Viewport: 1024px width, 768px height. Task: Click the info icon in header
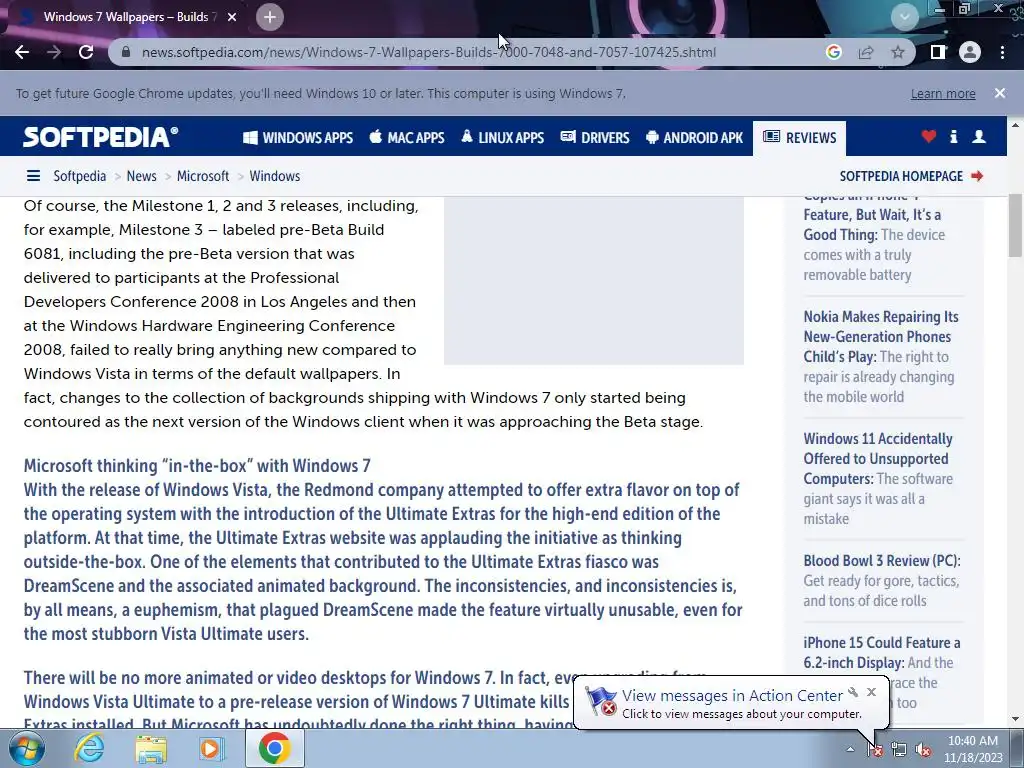coord(953,136)
